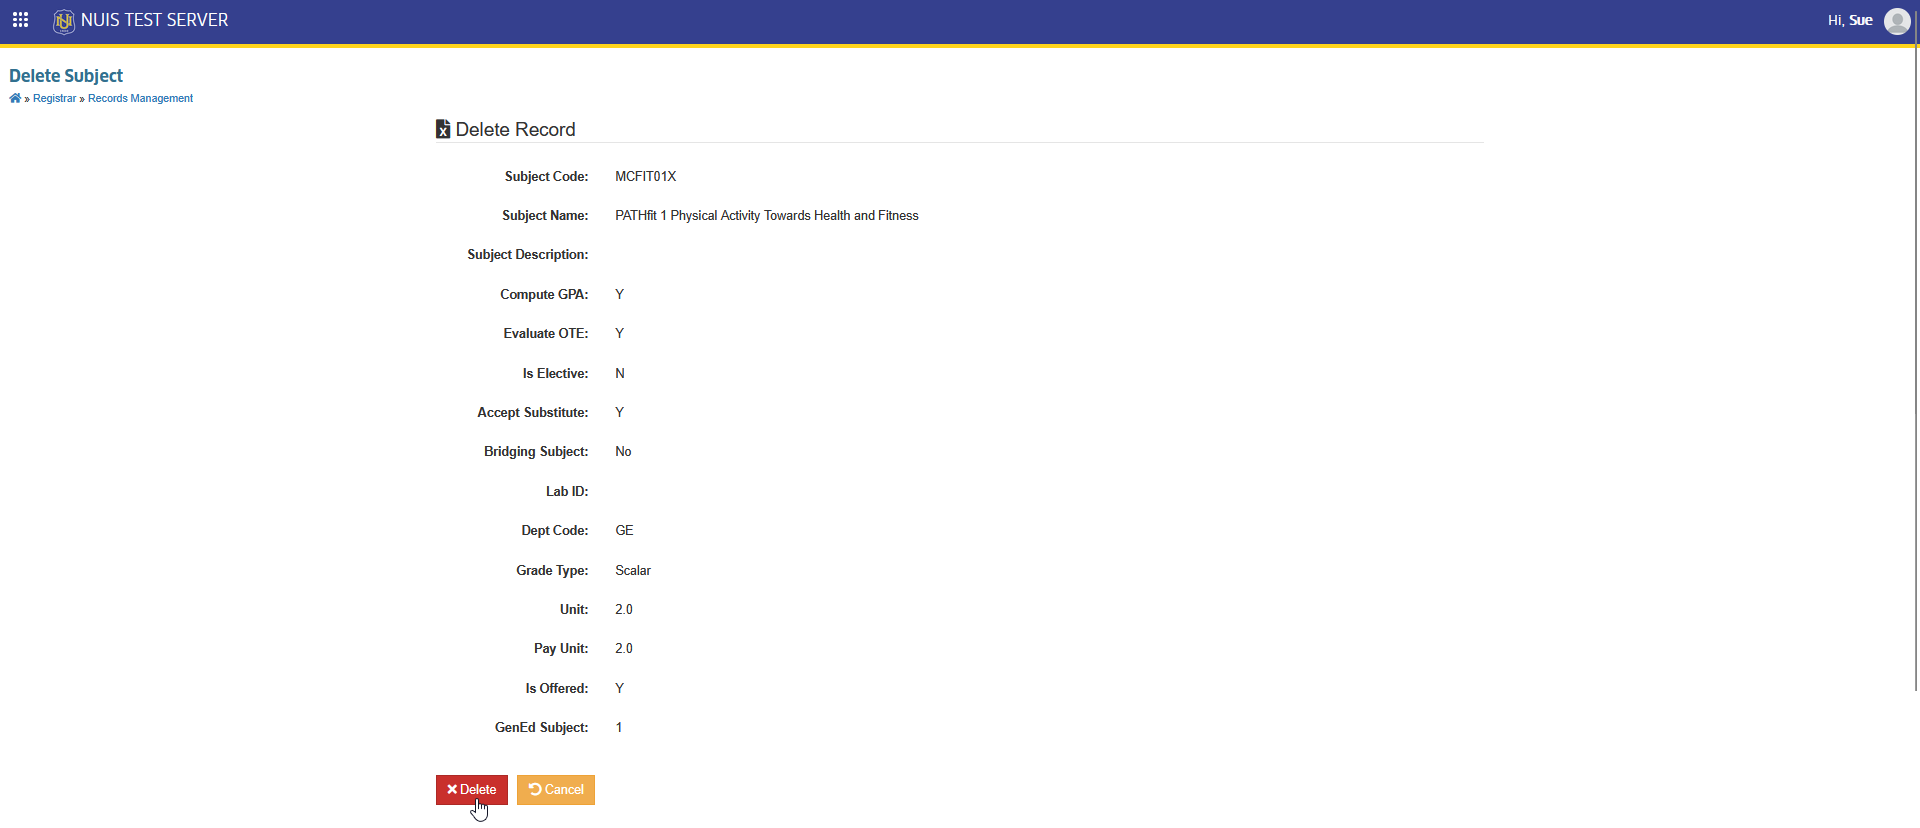Click the Scalar grade type value
The height and width of the screenshot is (828, 1920).
point(633,570)
